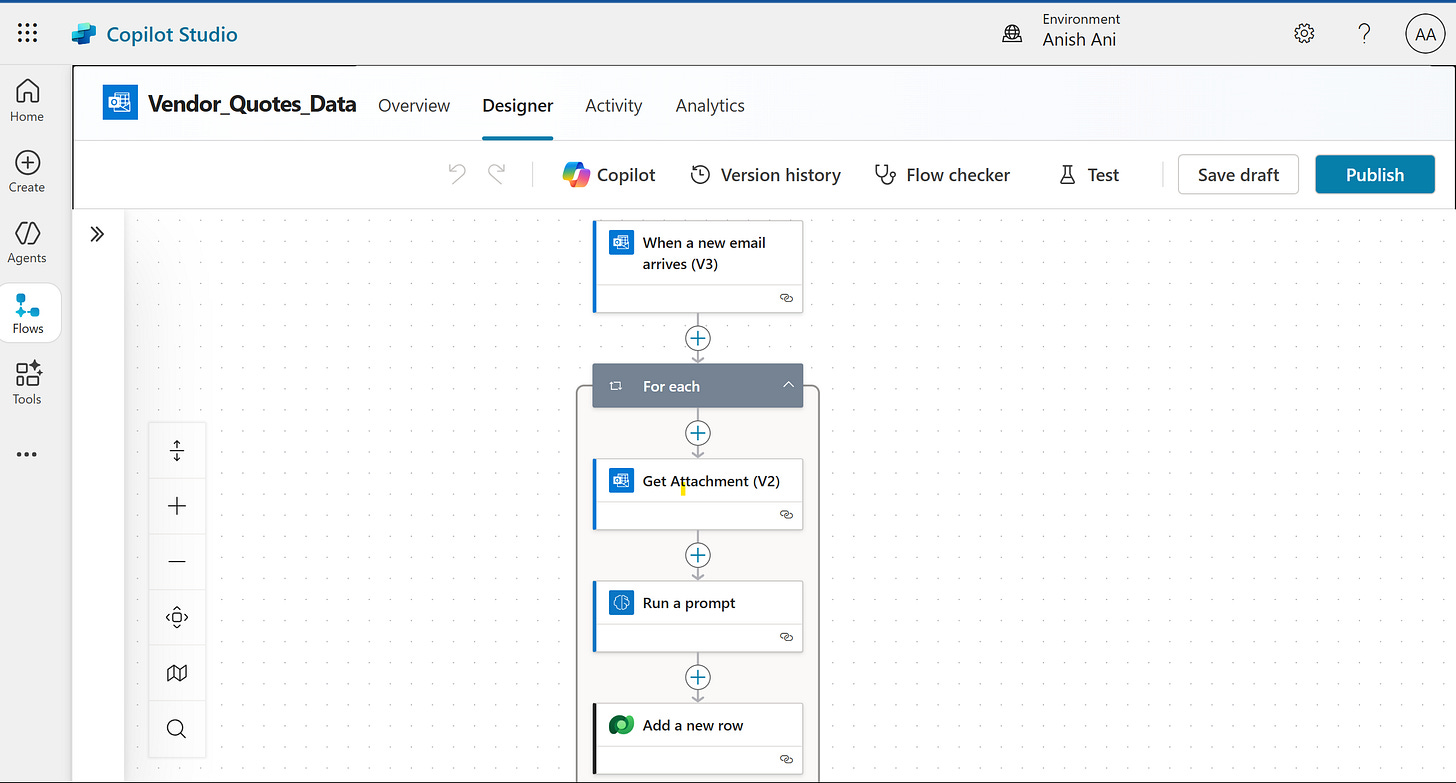Open the Environment globe selector

pos(1012,34)
